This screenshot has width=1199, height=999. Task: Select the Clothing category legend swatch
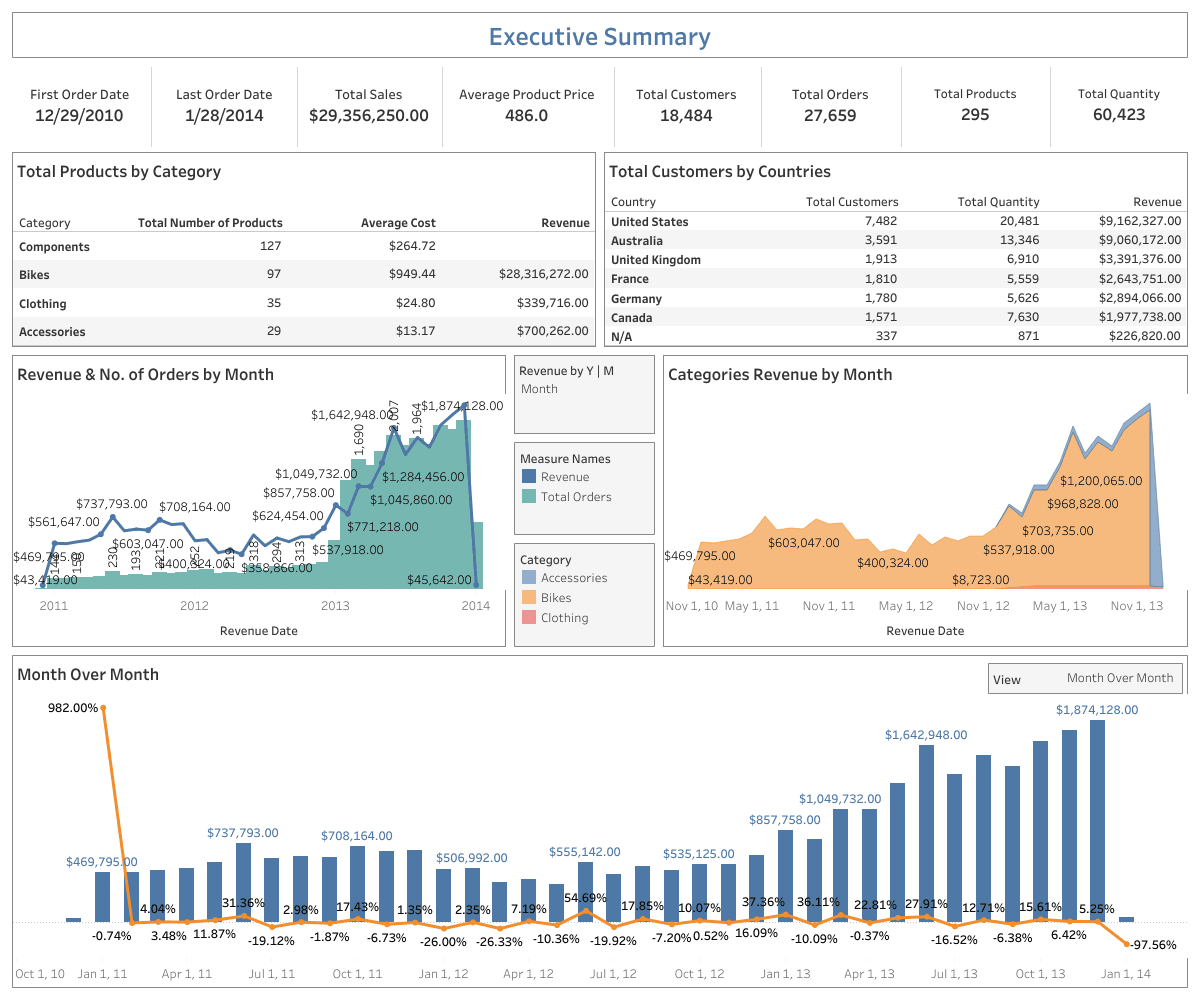[x=529, y=618]
